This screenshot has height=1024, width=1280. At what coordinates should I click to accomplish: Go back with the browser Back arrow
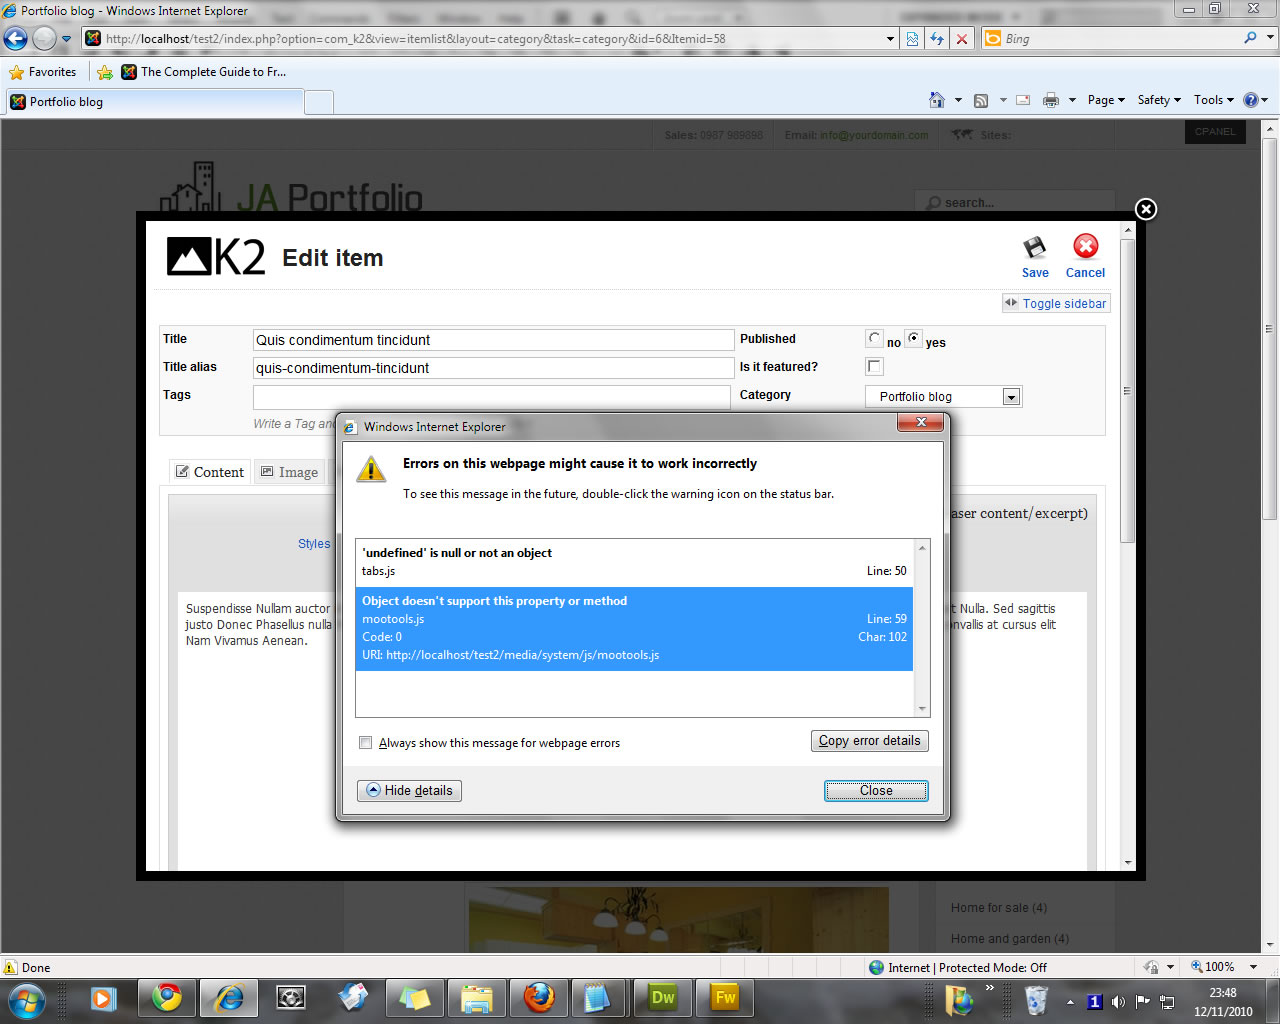(16, 39)
